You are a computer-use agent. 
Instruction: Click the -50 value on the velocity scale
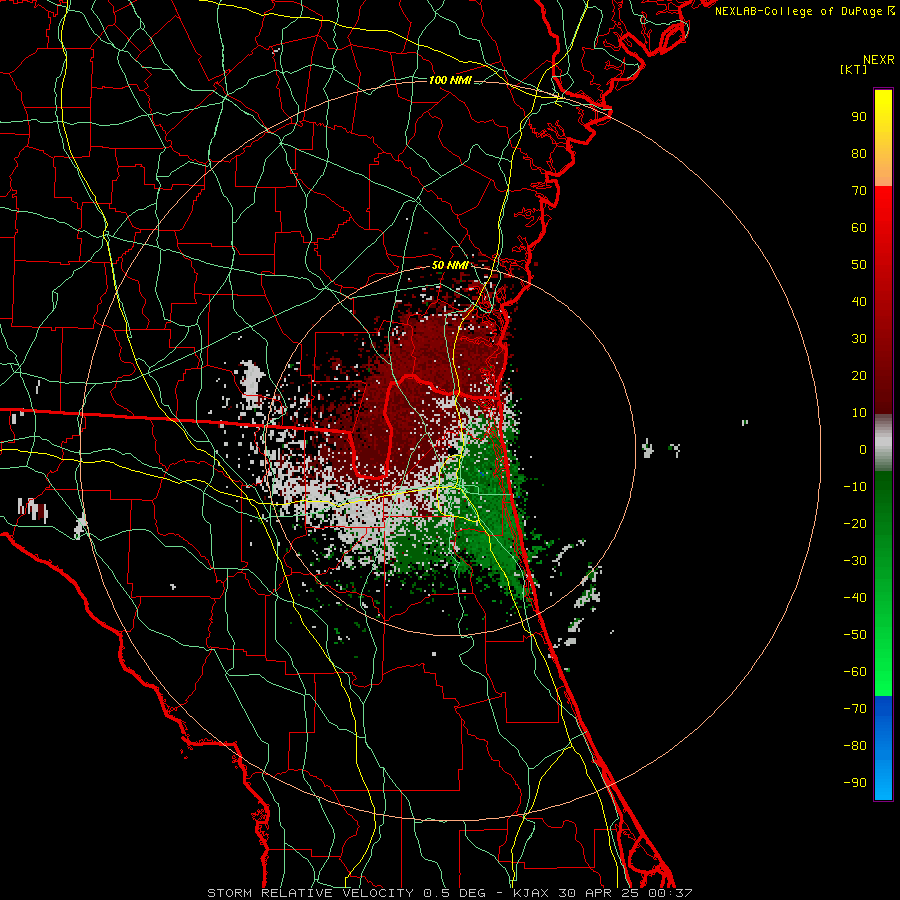pos(855,635)
